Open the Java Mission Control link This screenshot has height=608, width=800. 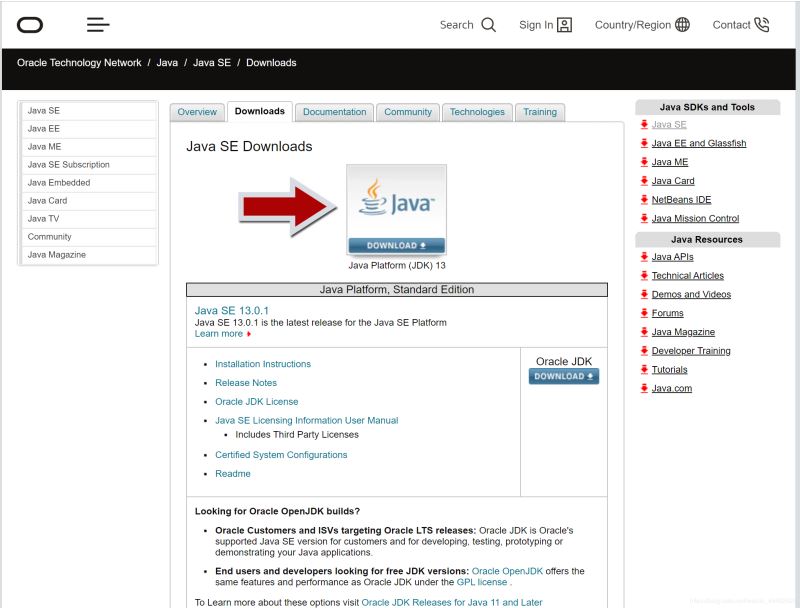point(695,218)
